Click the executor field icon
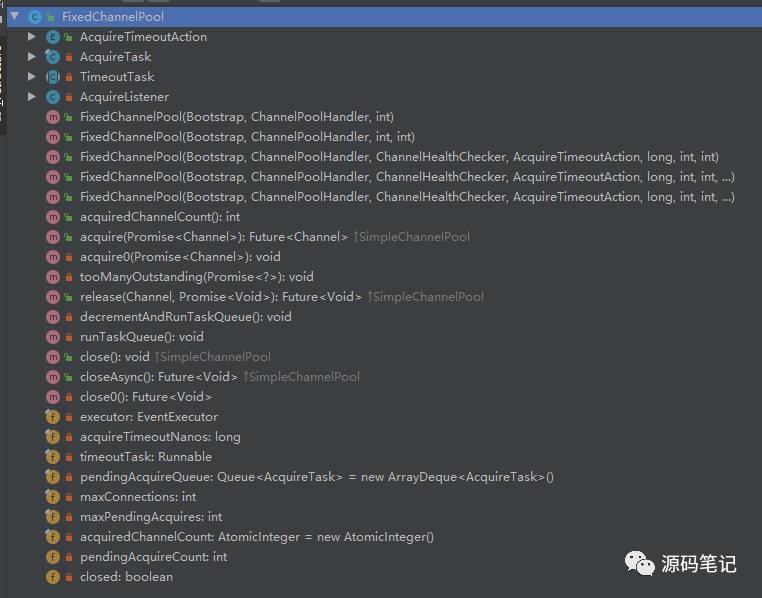This screenshot has width=762, height=598. 53,417
